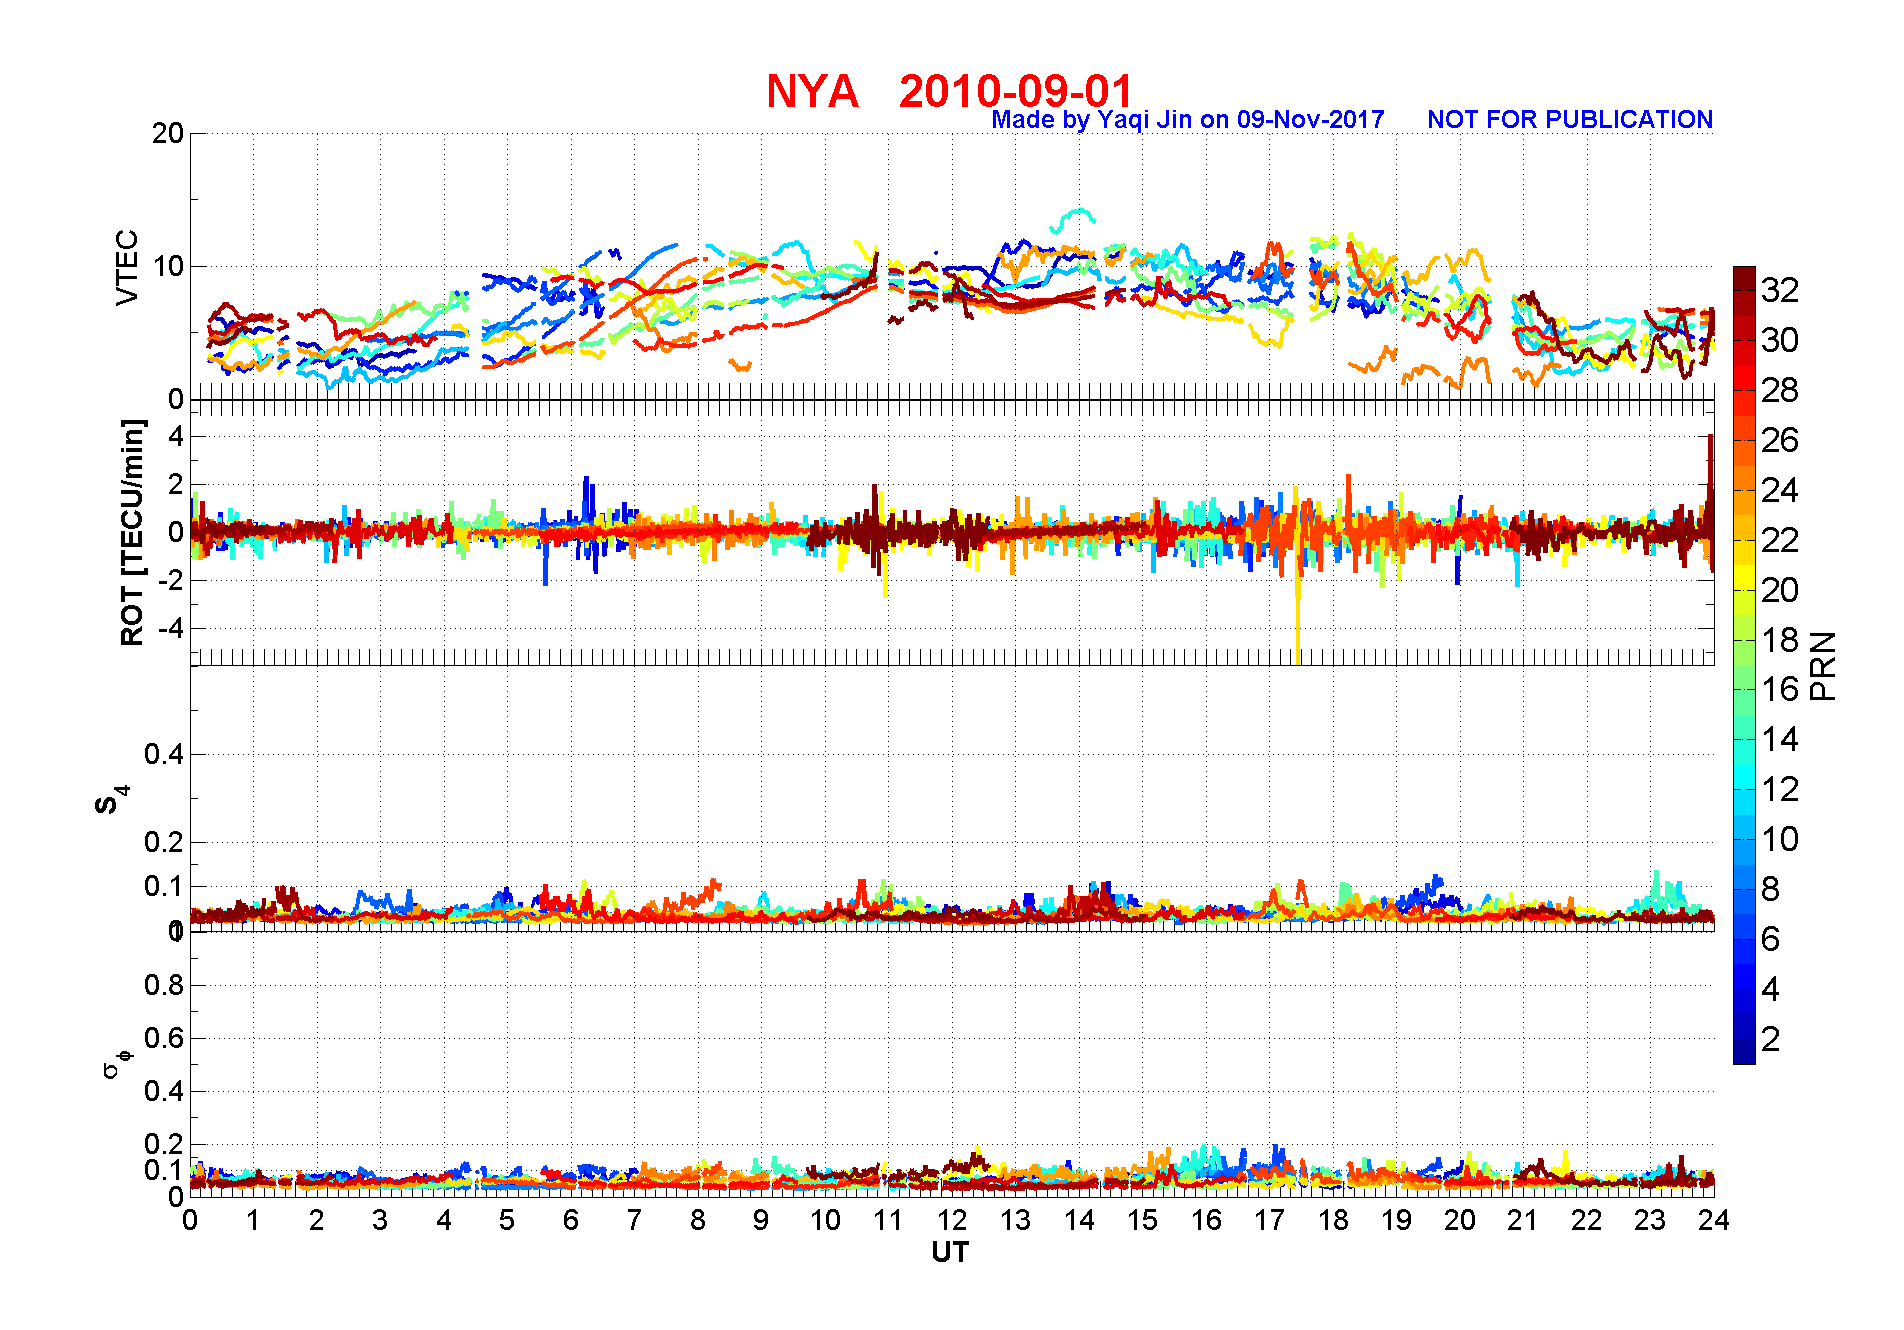Click x-axis tick label 12
The image size is (1904, 1330).
click(952, 1220)
